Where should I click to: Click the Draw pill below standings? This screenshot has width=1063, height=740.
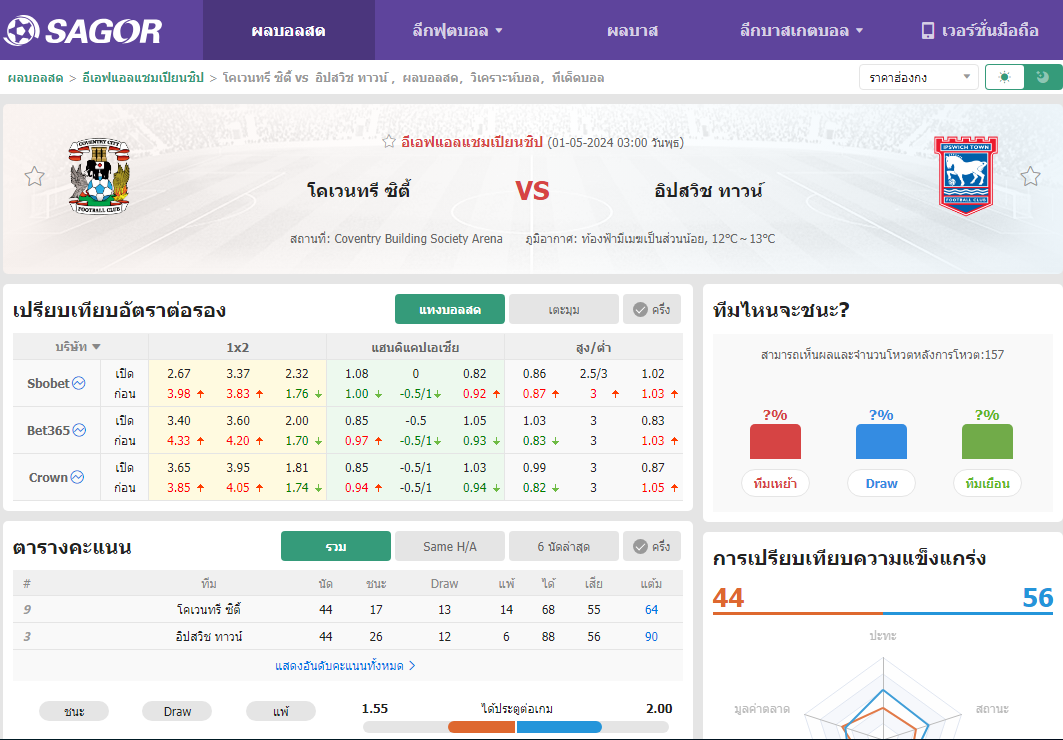pyautogui.click(x=177, y=711)
